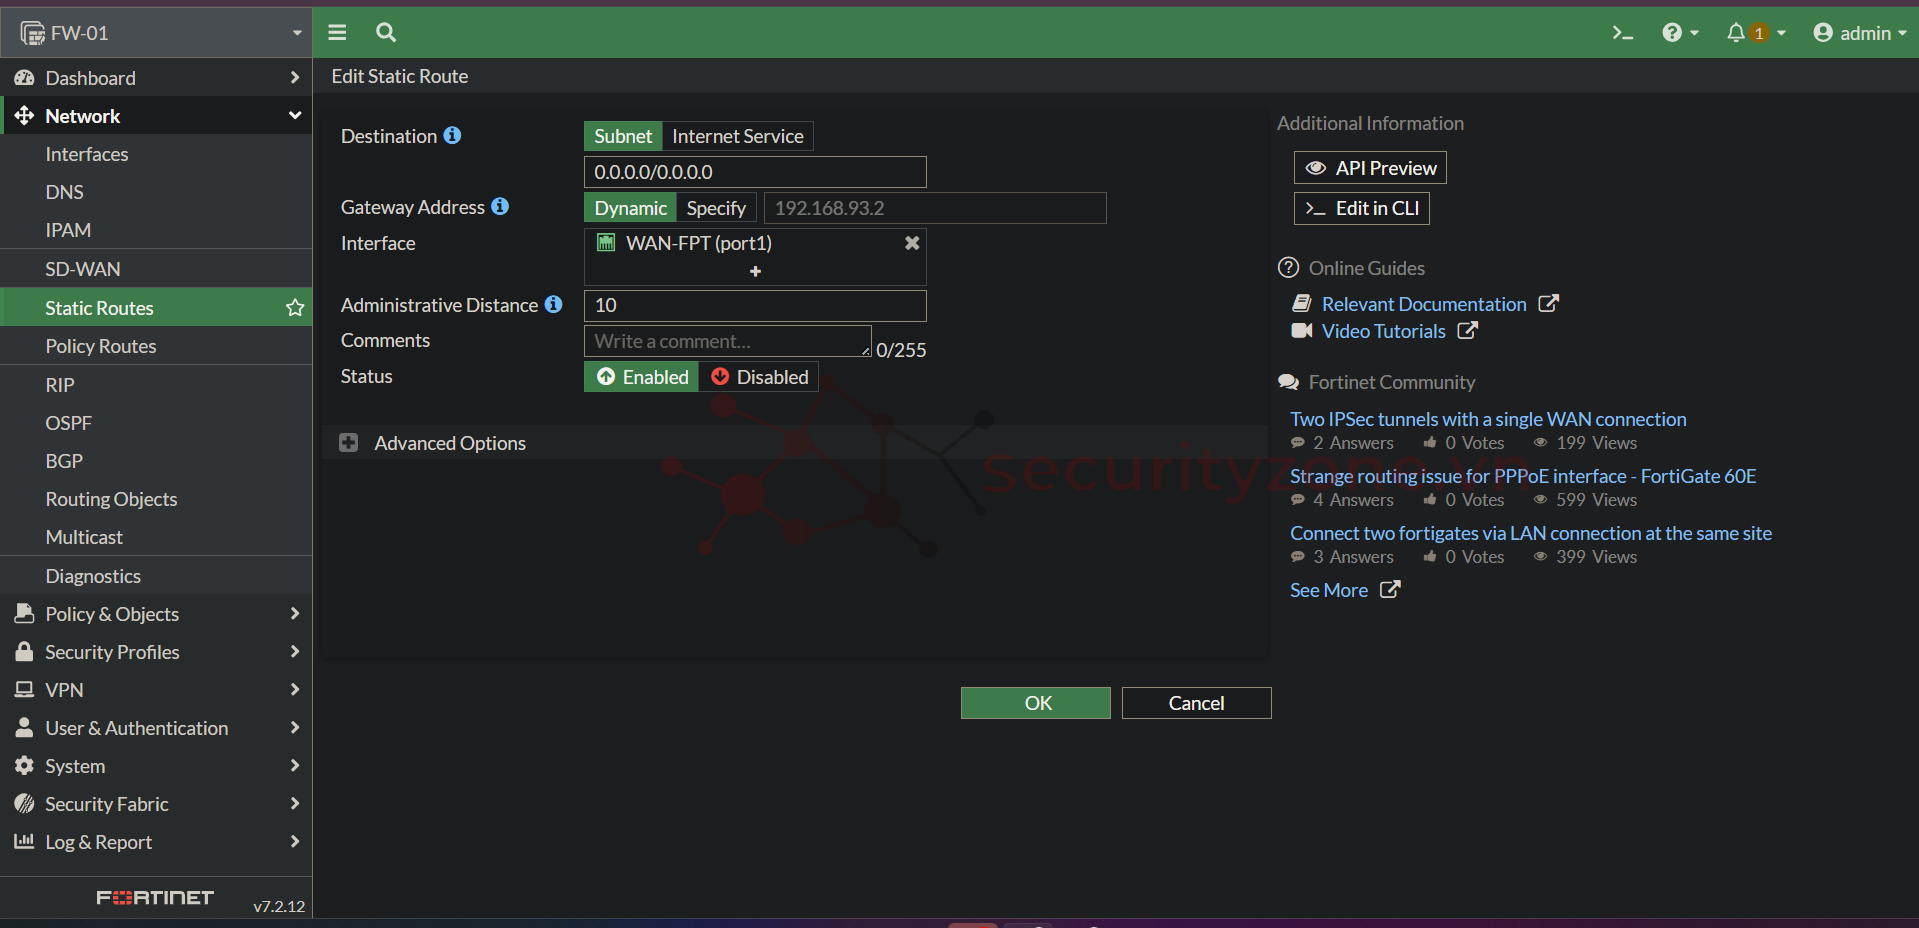Add interface using the plus icon
The width and height of the screenshot is (1919, 928).
(x=755, y=271)
